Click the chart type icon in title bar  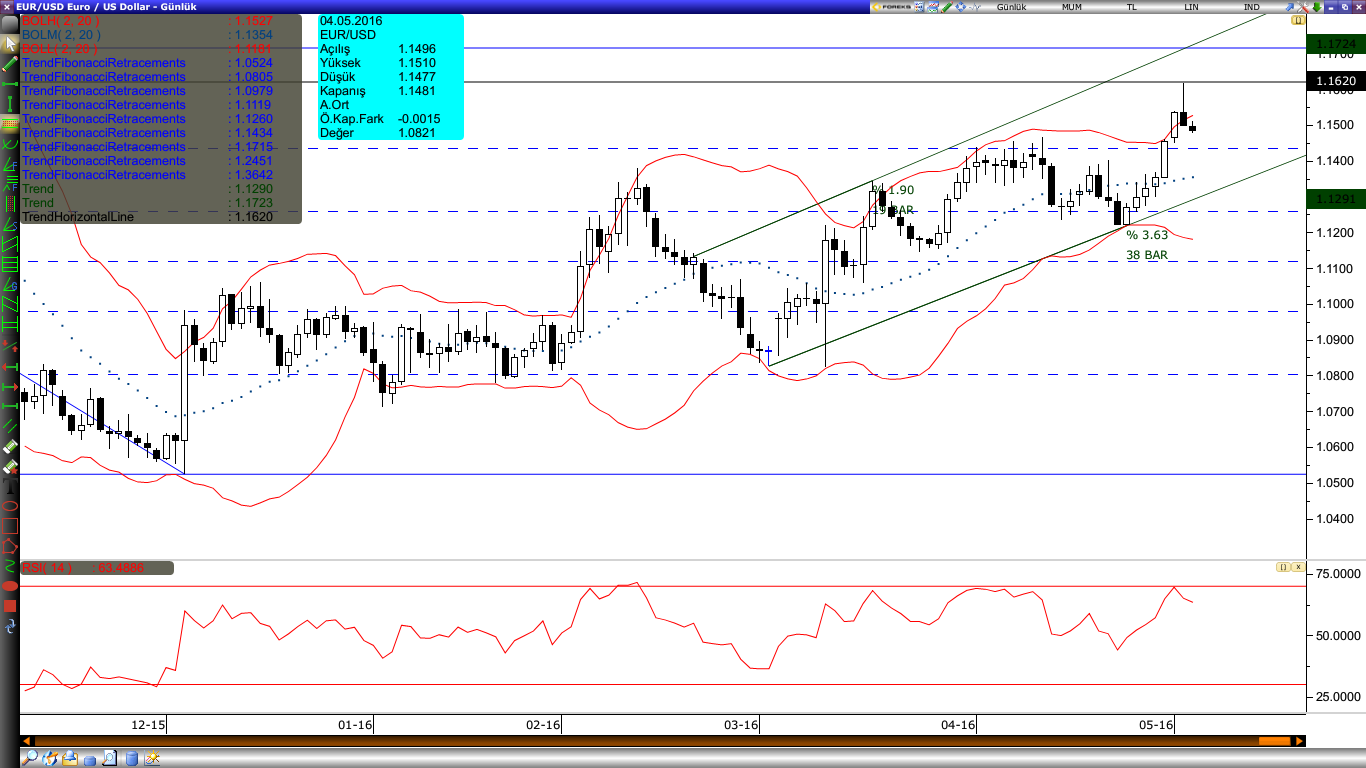click(933, 7)
